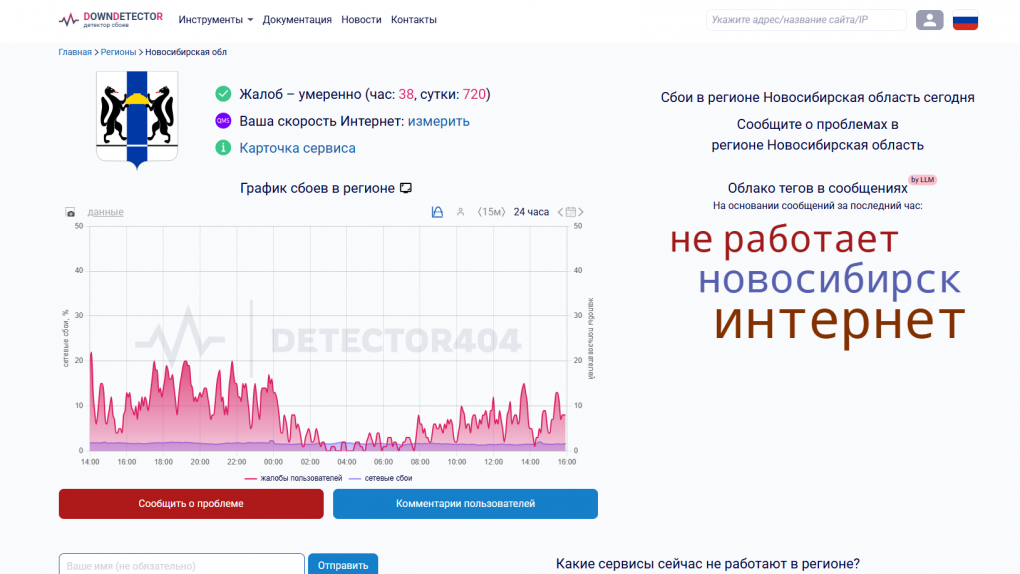Click the chart screenshot camera icon
Screen dimensions: 1020x574
[70, 212]
